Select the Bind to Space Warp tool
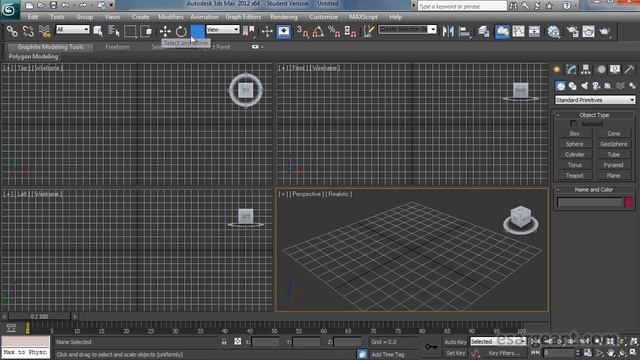The height and width of the screenshot is (360, 640). point(44,31)
